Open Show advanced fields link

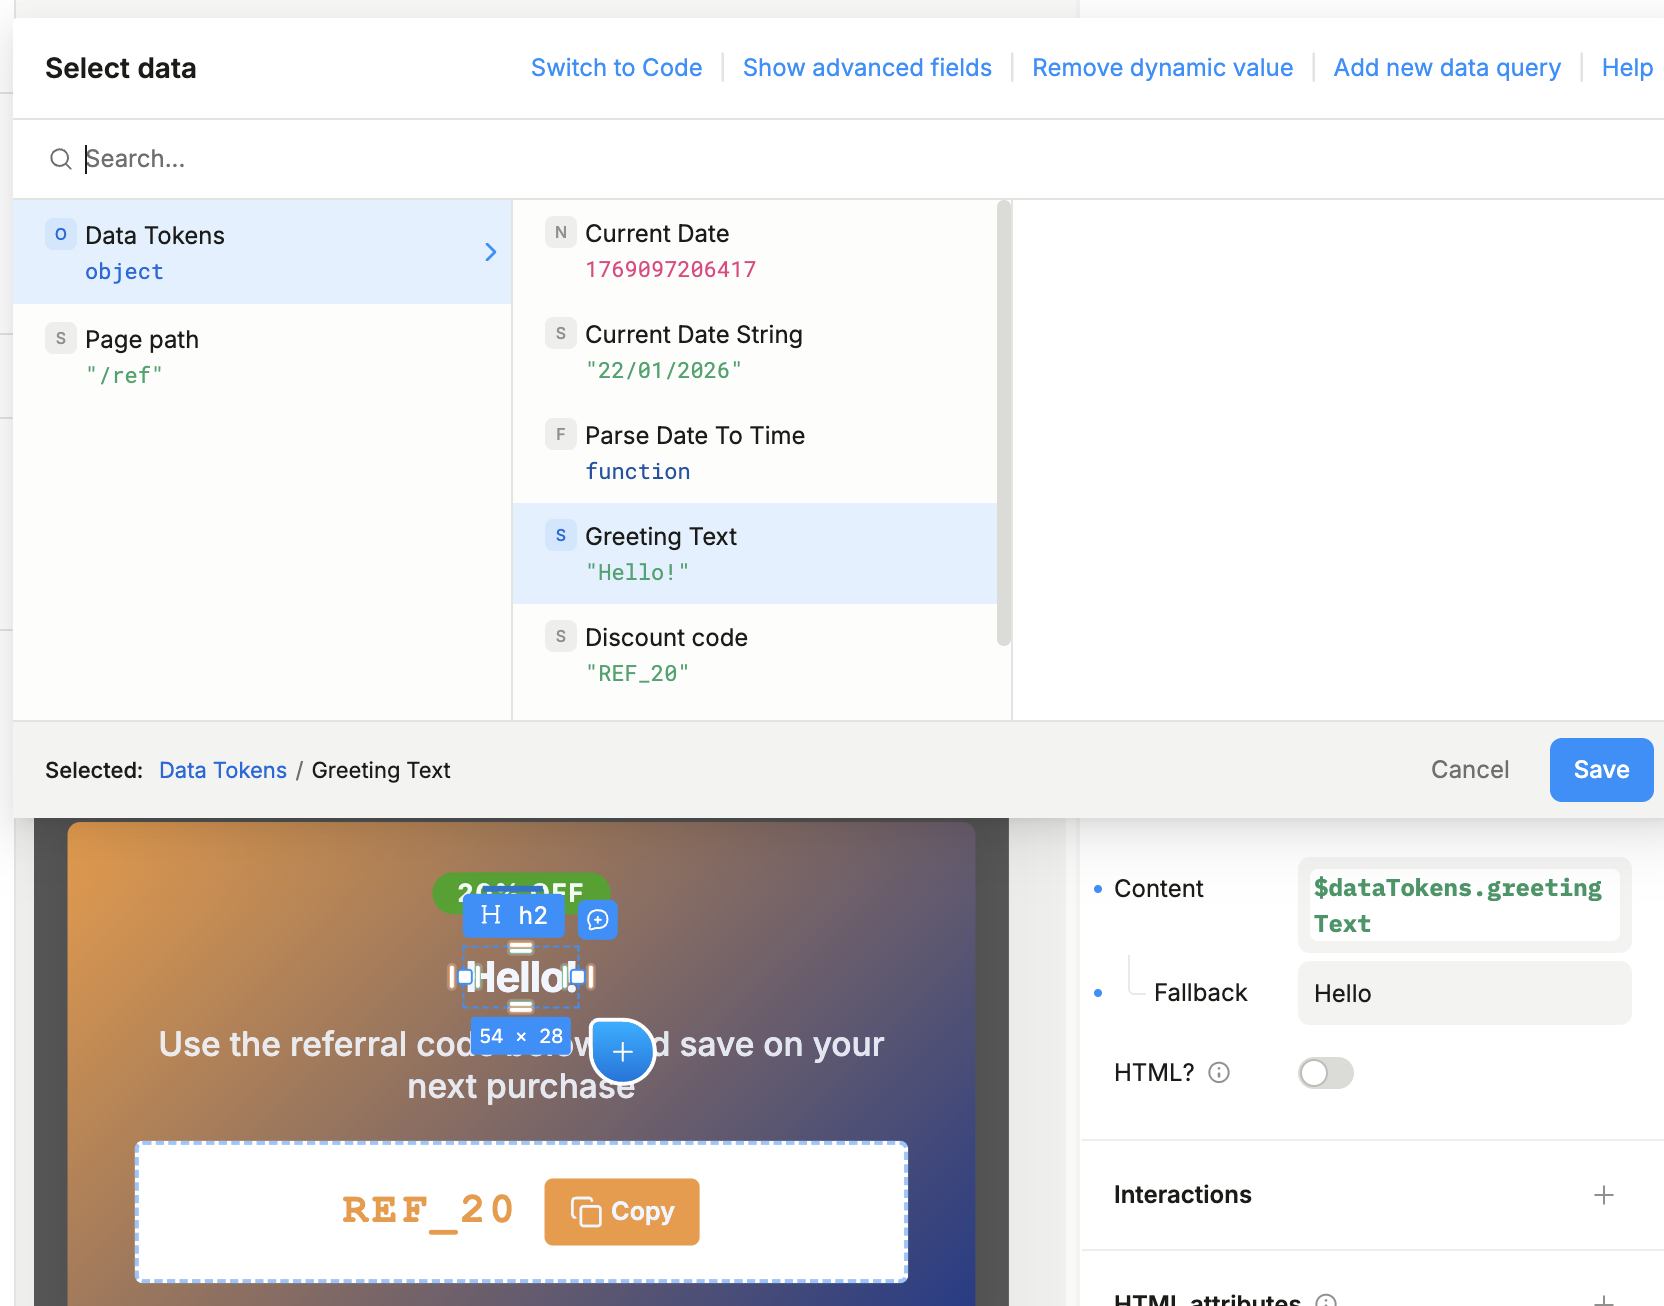pos(866,68)
